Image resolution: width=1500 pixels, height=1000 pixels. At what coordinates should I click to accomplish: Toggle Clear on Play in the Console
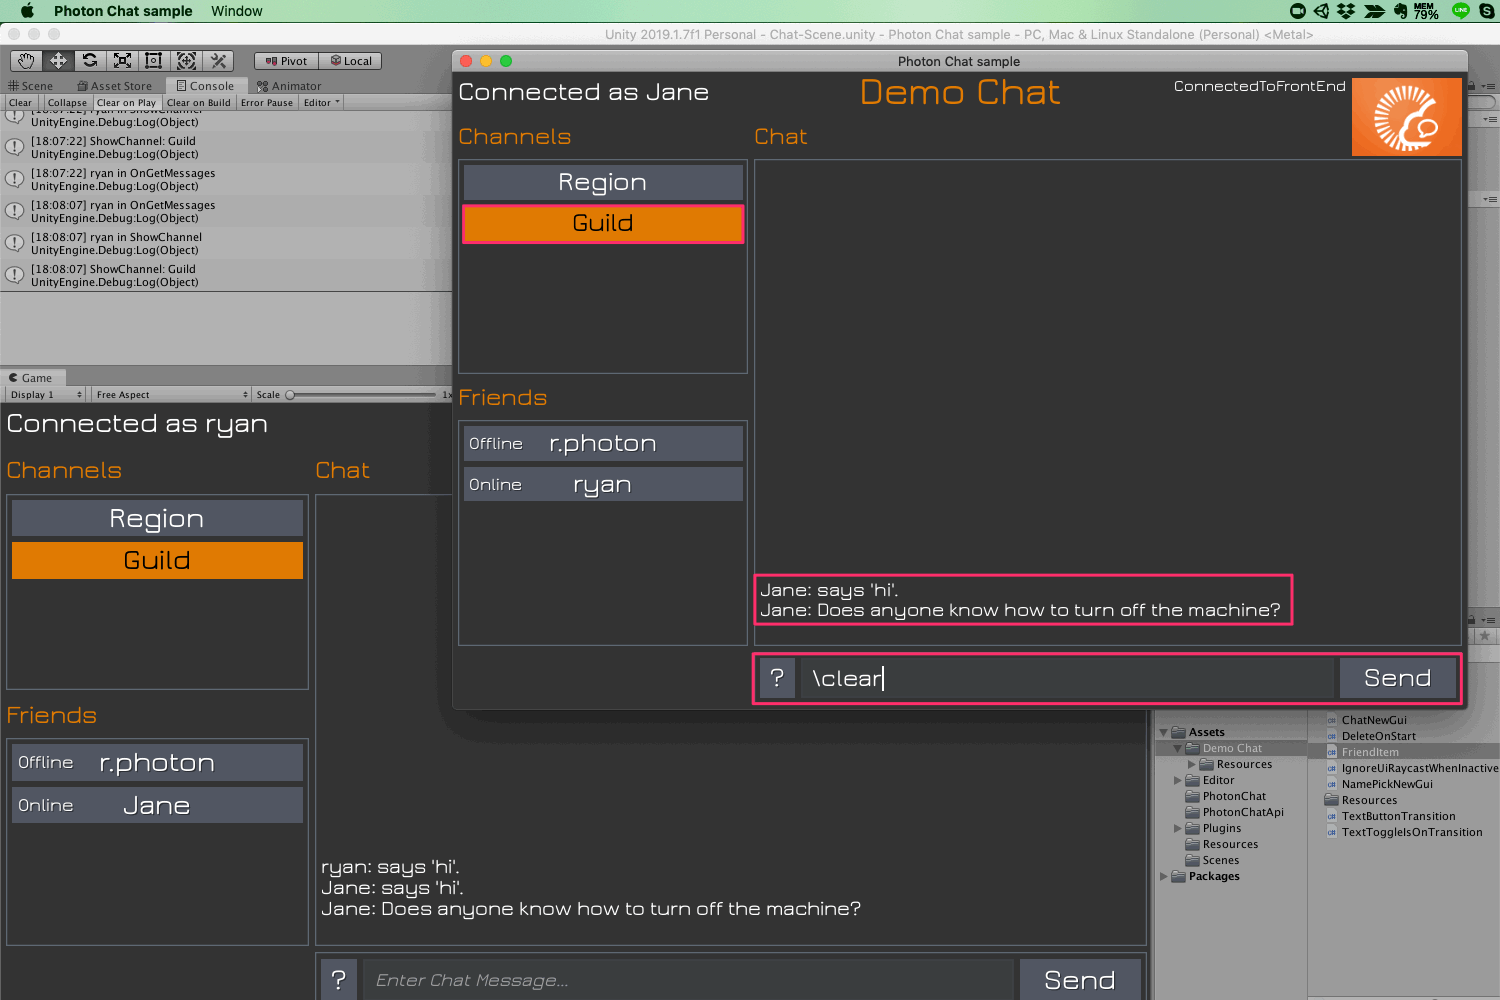pyautogui.click(x=126, y=102)
